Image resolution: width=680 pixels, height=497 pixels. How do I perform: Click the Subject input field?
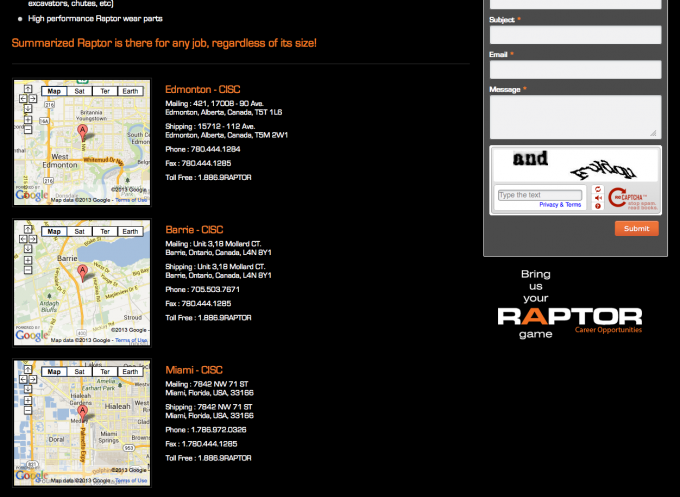(575, 35)
